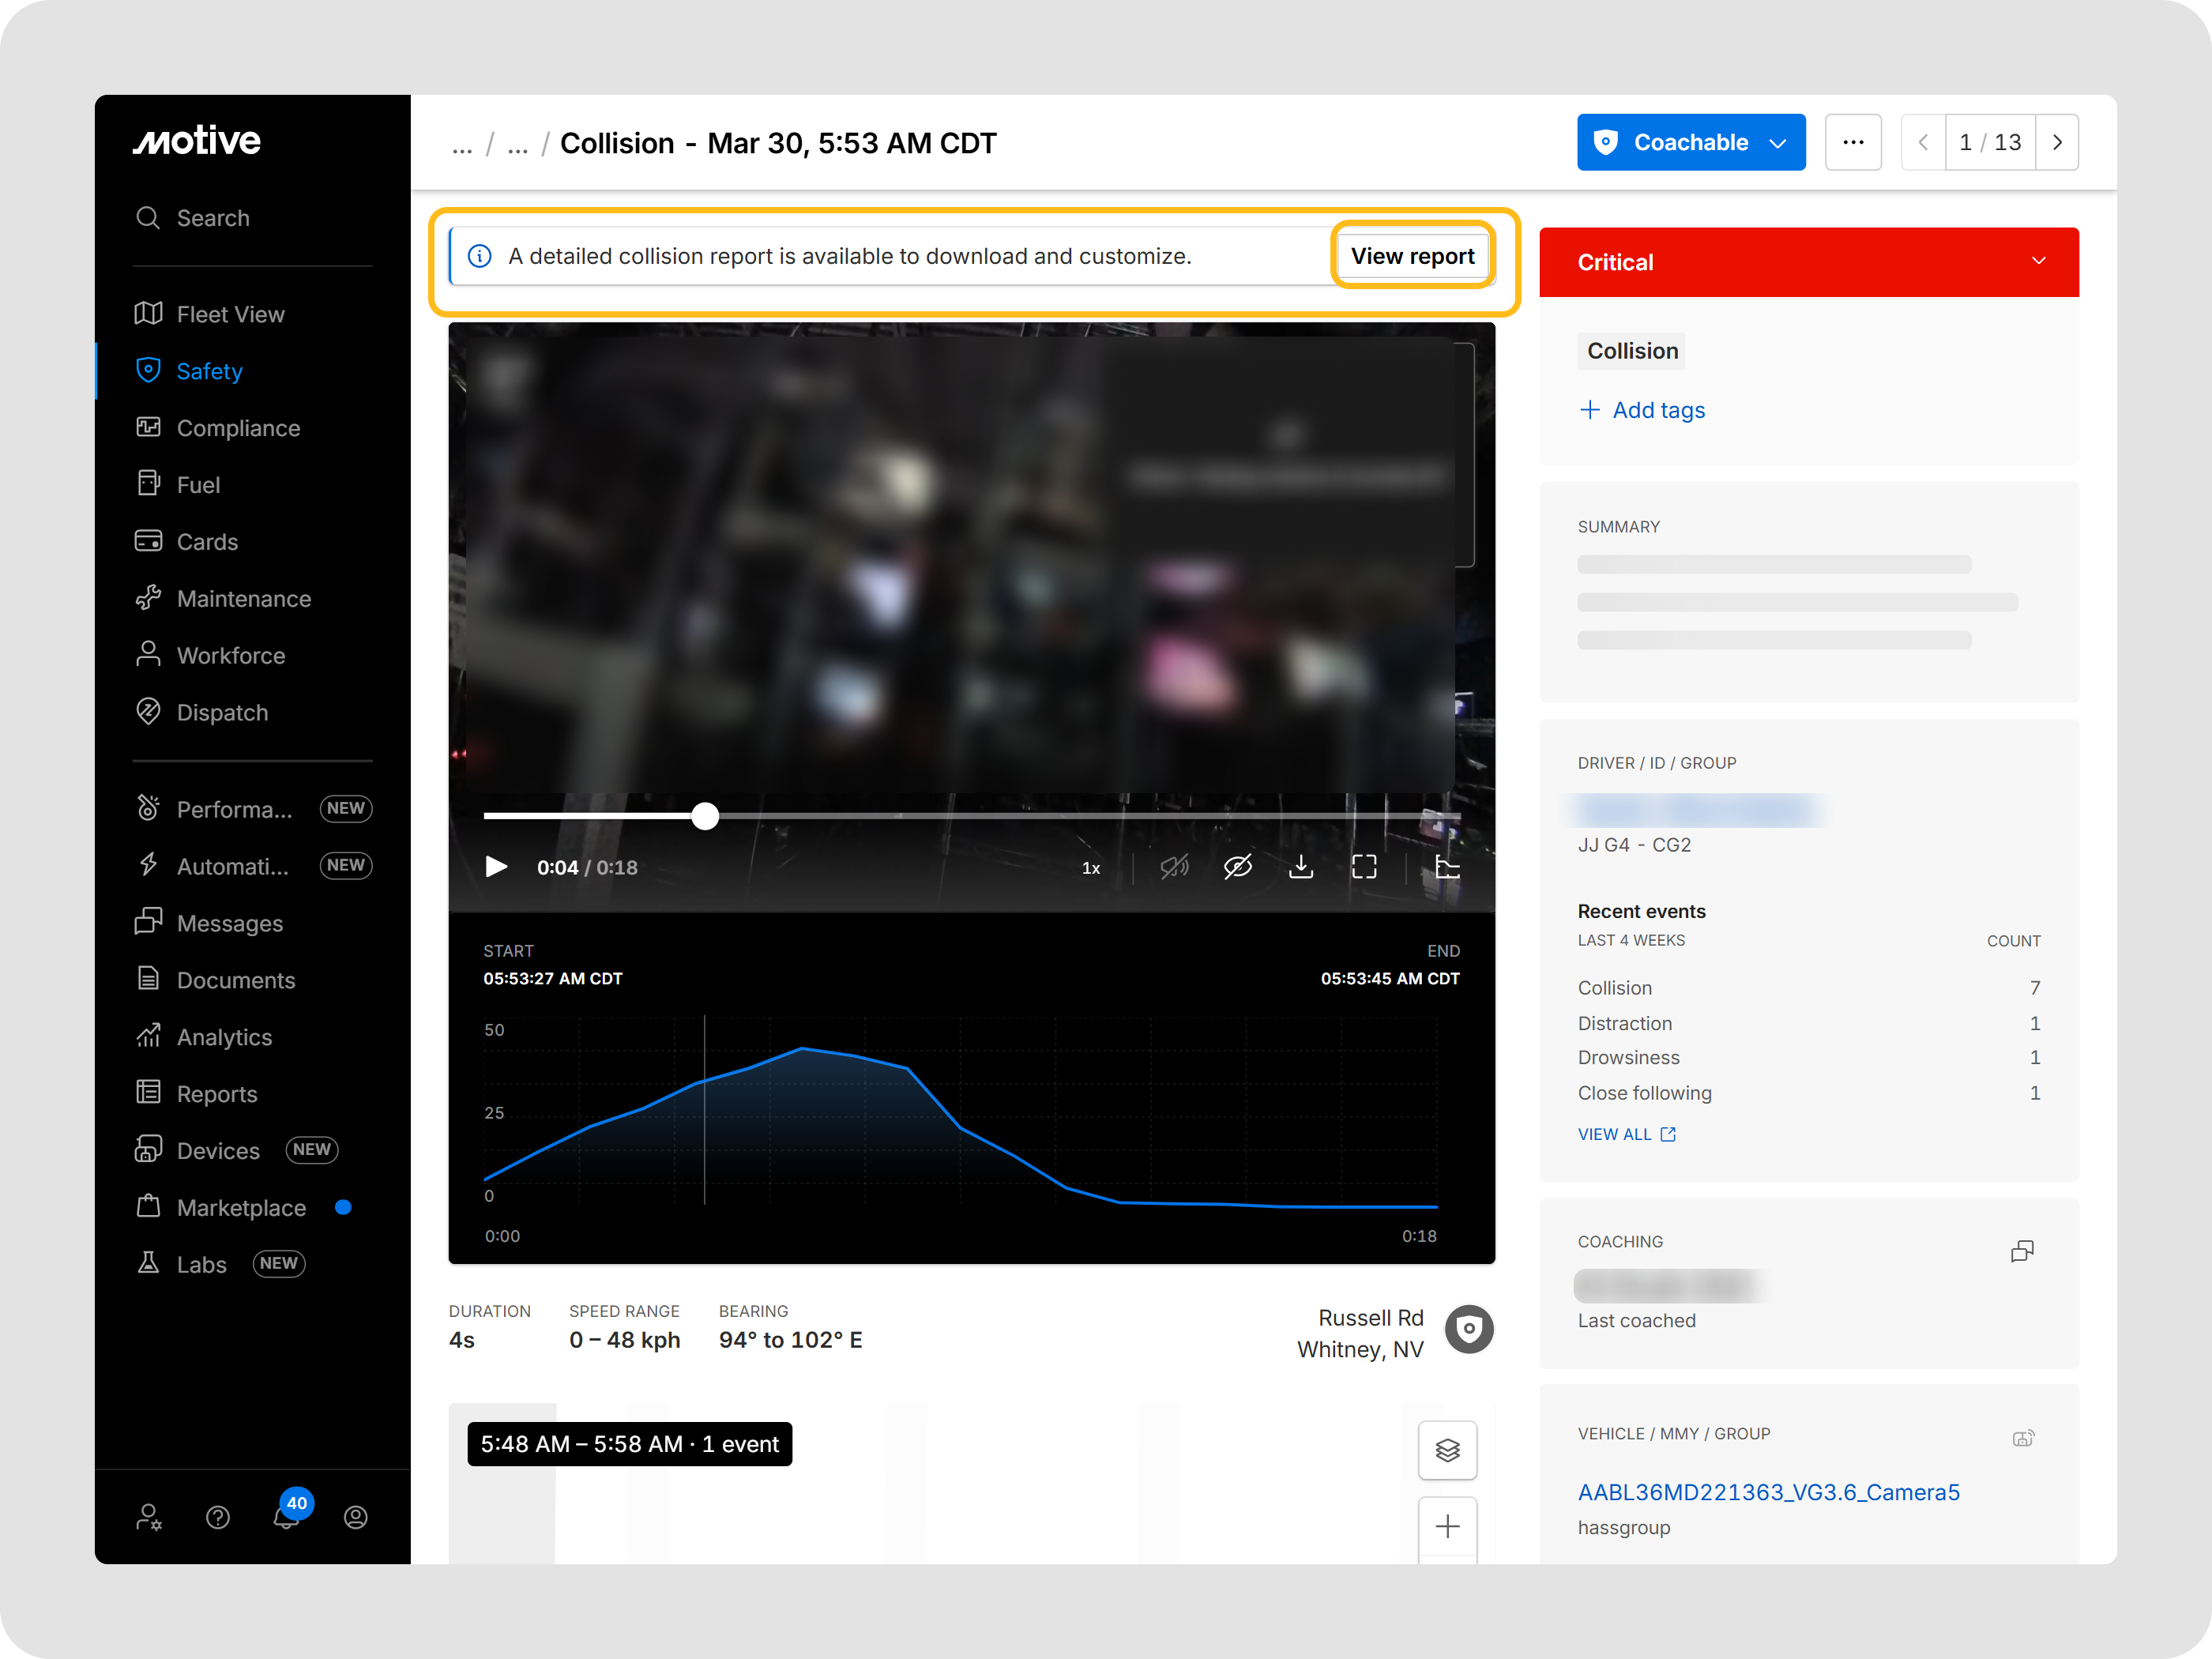Switch to the Analytics section
Viewport: 2212px width, 1659px height.
point(224,1037)
